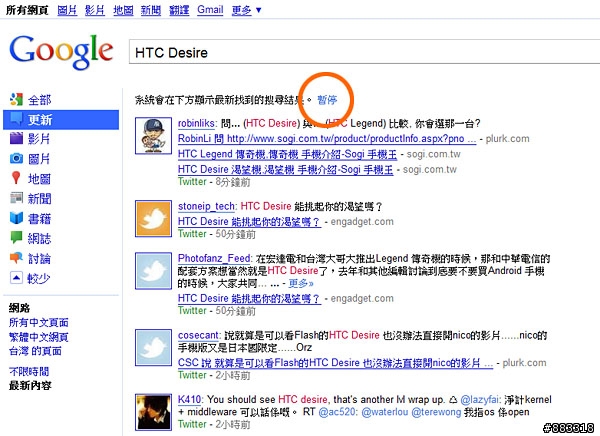Click Twitter source under cosecant post

pos(192,375)
